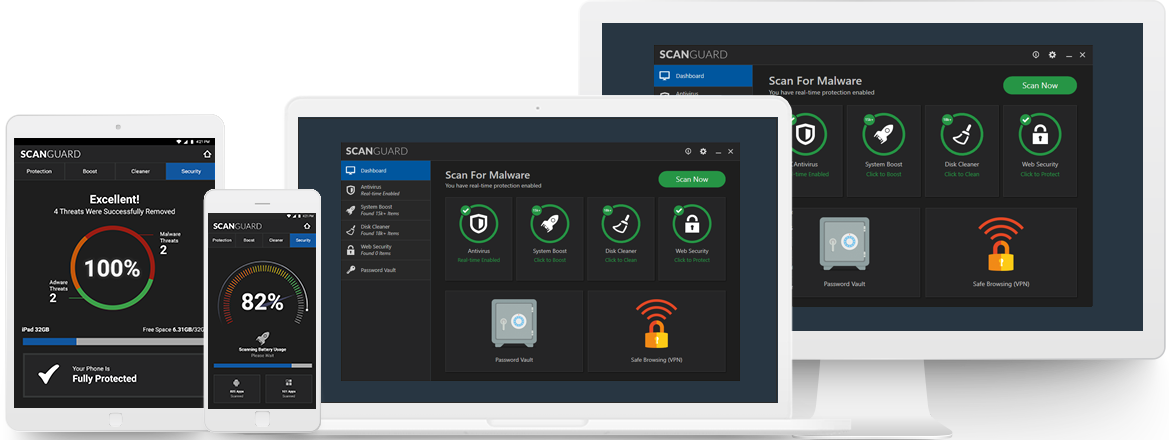
Task: Open the Web Security padlock tile on the laptop
Action: tap(692, 238)
